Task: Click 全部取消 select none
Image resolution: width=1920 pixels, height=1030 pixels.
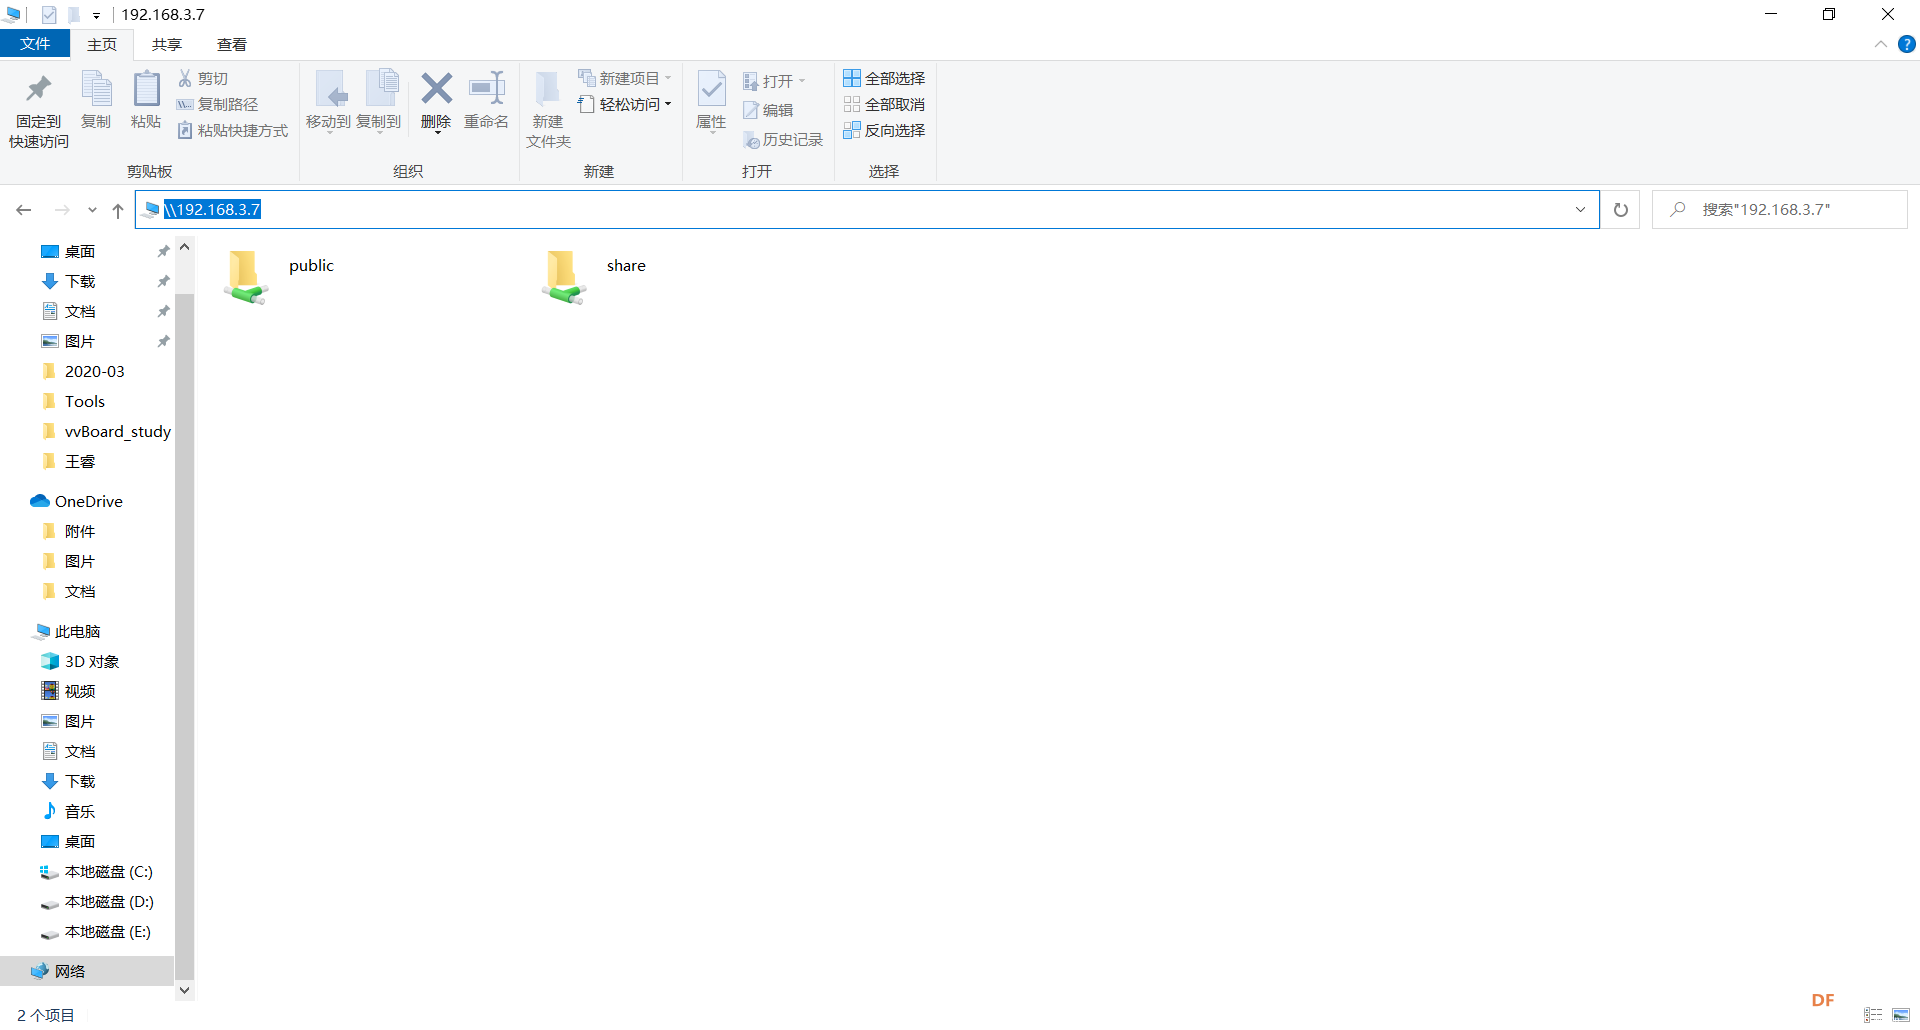Action: [884, 104]
